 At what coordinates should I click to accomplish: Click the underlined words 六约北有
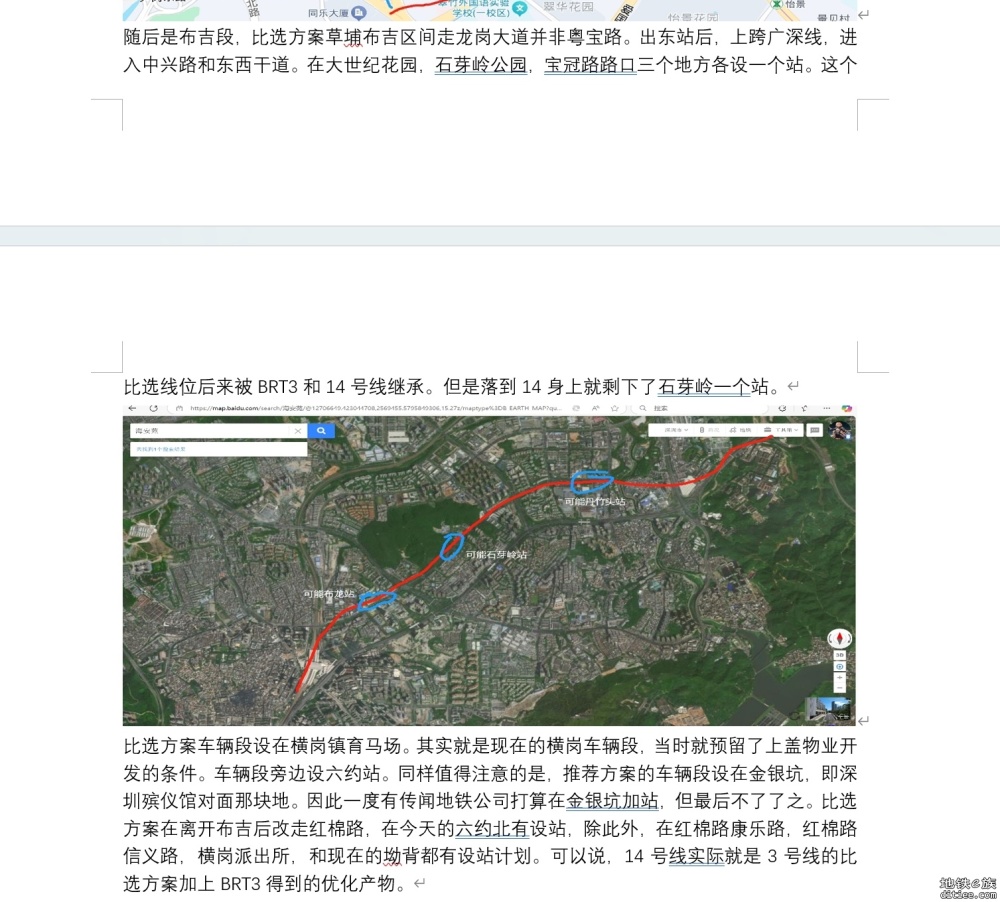(492, 829)
